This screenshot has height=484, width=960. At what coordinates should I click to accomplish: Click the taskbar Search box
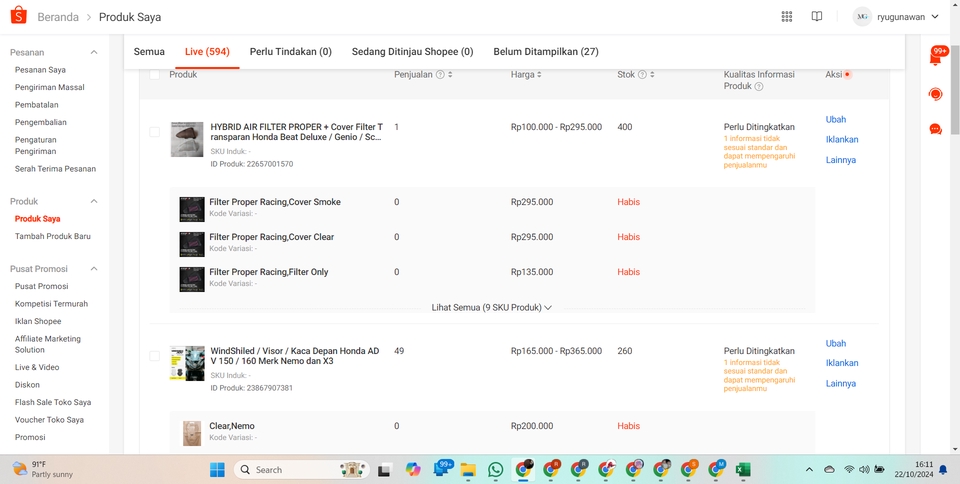tap(301, 469)
